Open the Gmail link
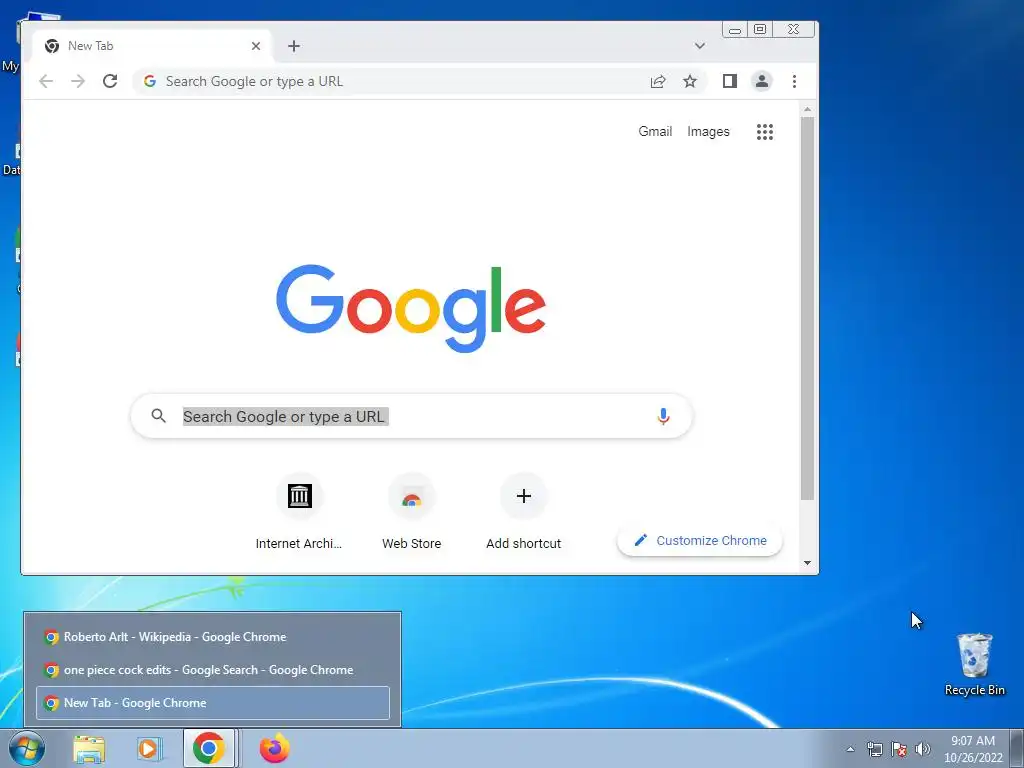 click(x=655, y=131)
